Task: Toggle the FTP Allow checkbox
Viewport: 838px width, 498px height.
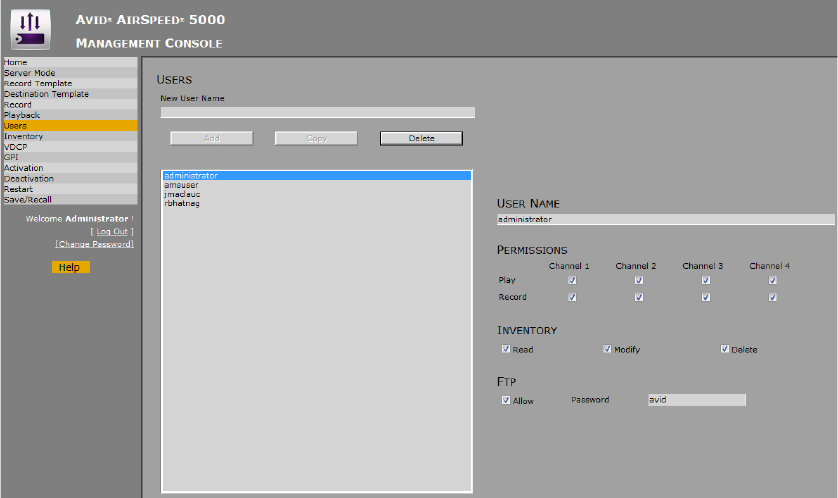Action: tap(506, 400)
